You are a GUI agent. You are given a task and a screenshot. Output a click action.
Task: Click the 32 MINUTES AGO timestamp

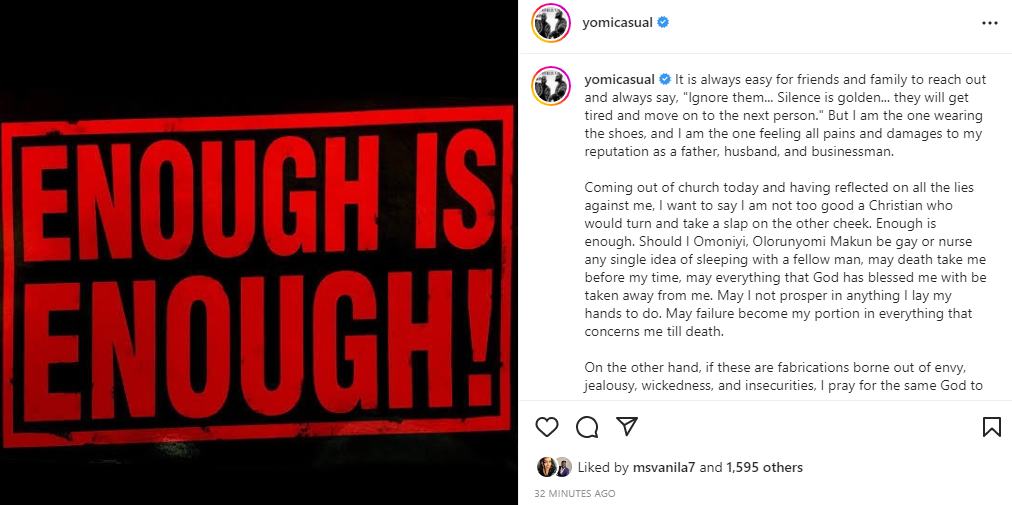coord(575,493)
